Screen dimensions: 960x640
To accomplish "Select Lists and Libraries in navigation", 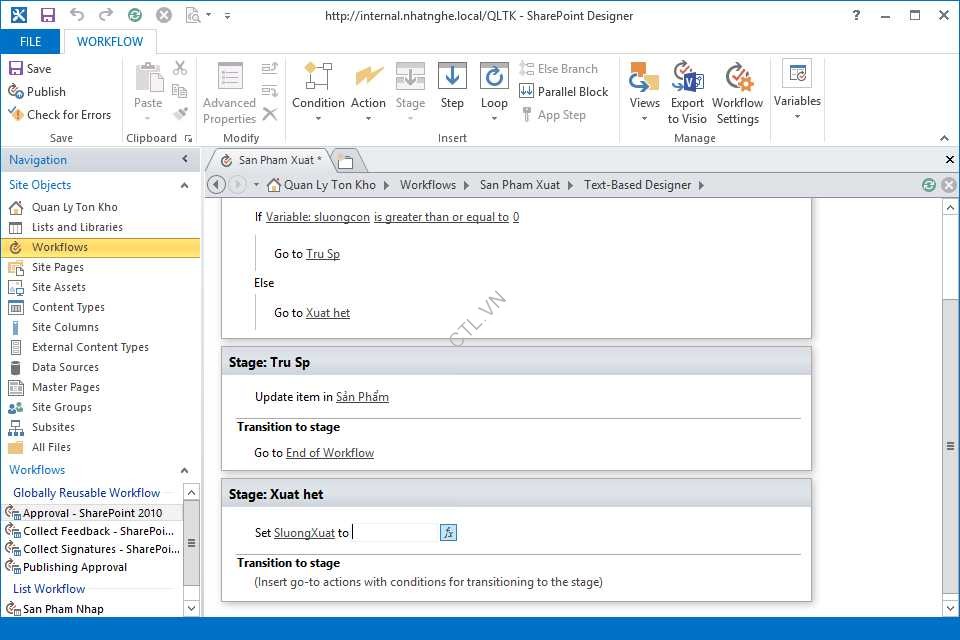I will coord(77,227).
